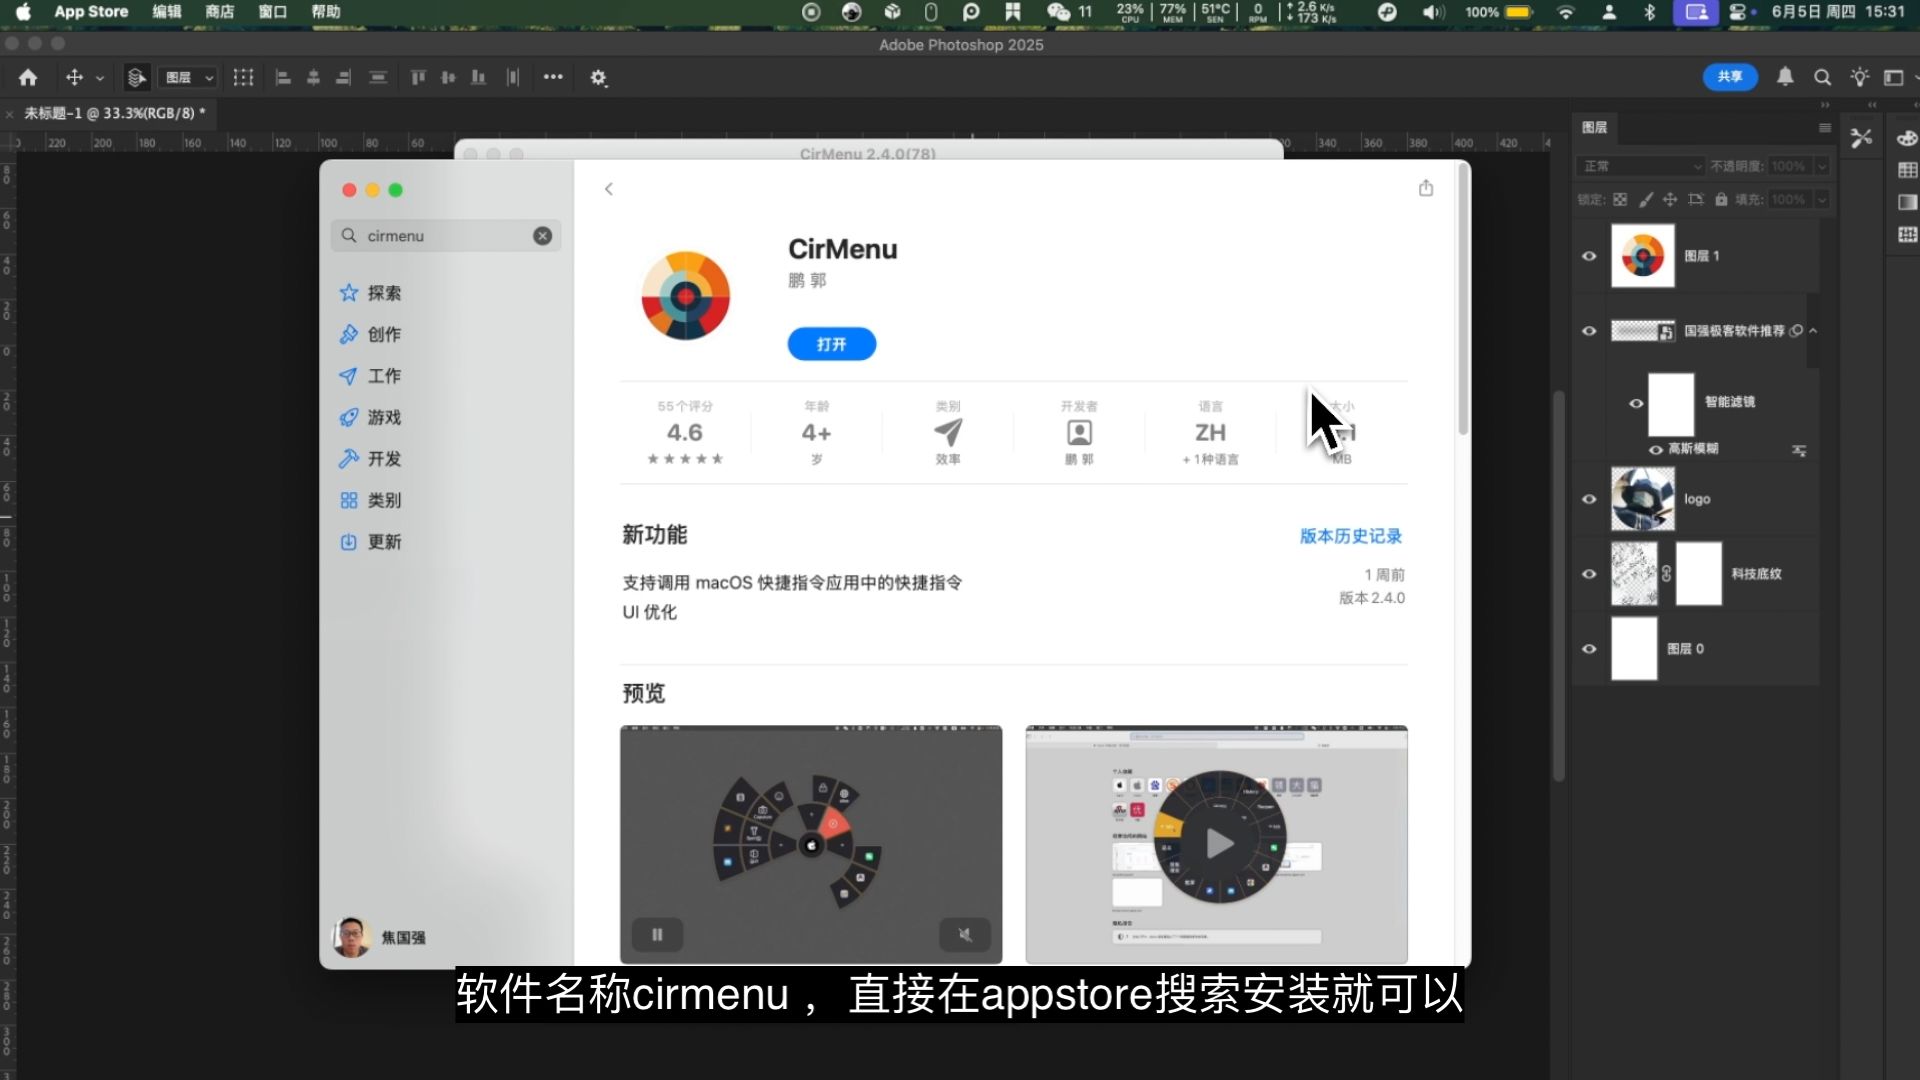Toggle the auto-select layer icon
Image resolution: width=1920 pixels, height=1080 pixels.
137,77
